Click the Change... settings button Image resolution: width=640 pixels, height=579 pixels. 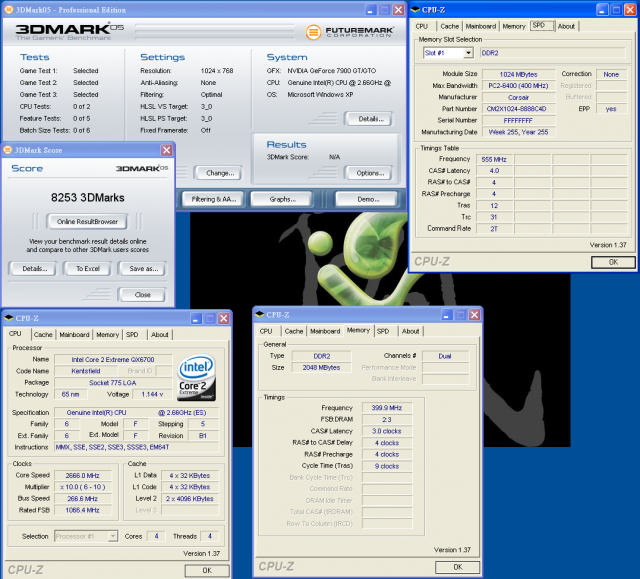click(x=220, y=173)
